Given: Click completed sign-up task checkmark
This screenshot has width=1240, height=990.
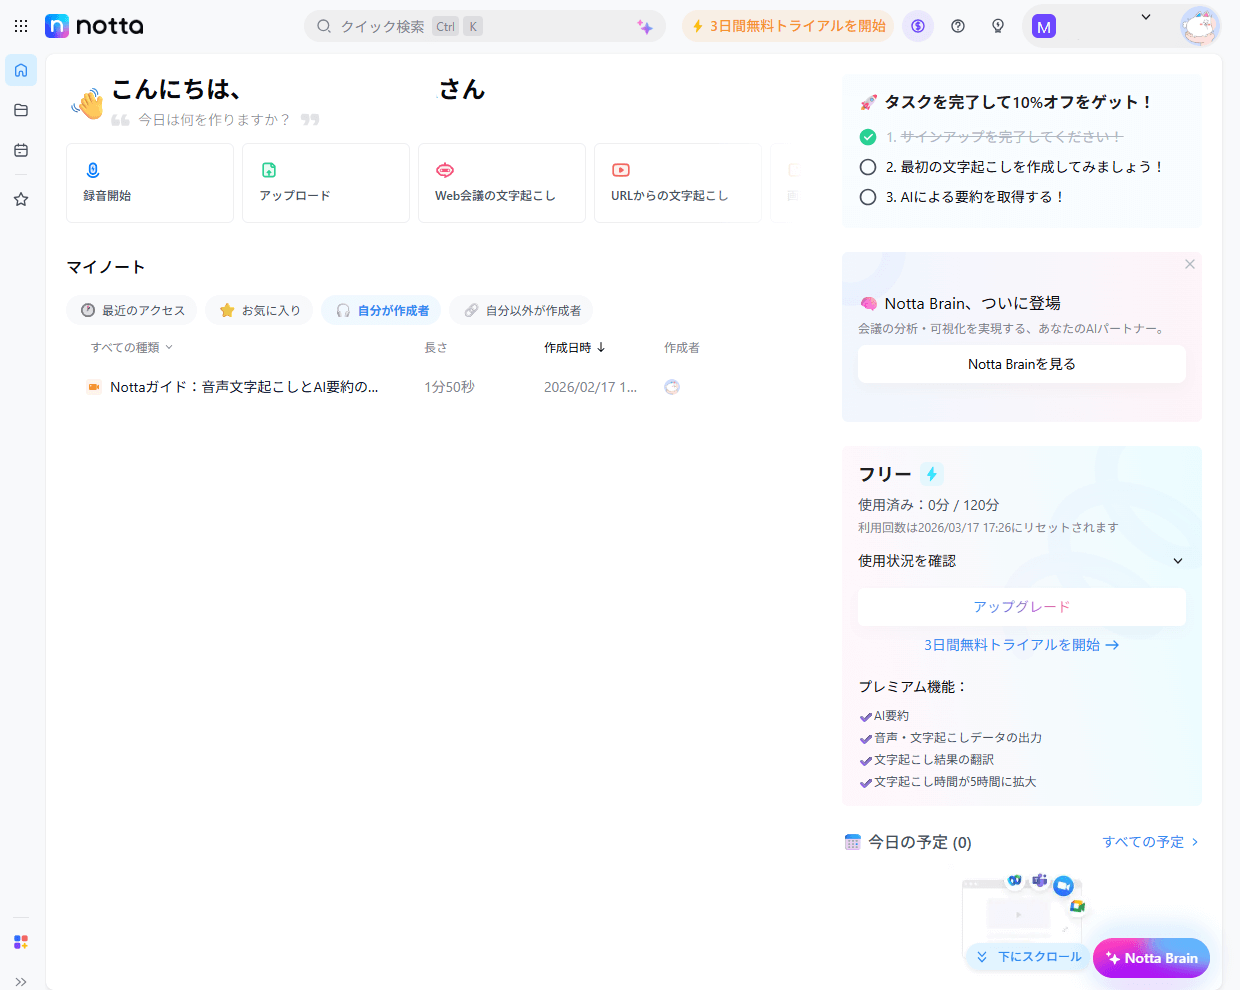Looking at the screenshot, I should tap(868, 137).
